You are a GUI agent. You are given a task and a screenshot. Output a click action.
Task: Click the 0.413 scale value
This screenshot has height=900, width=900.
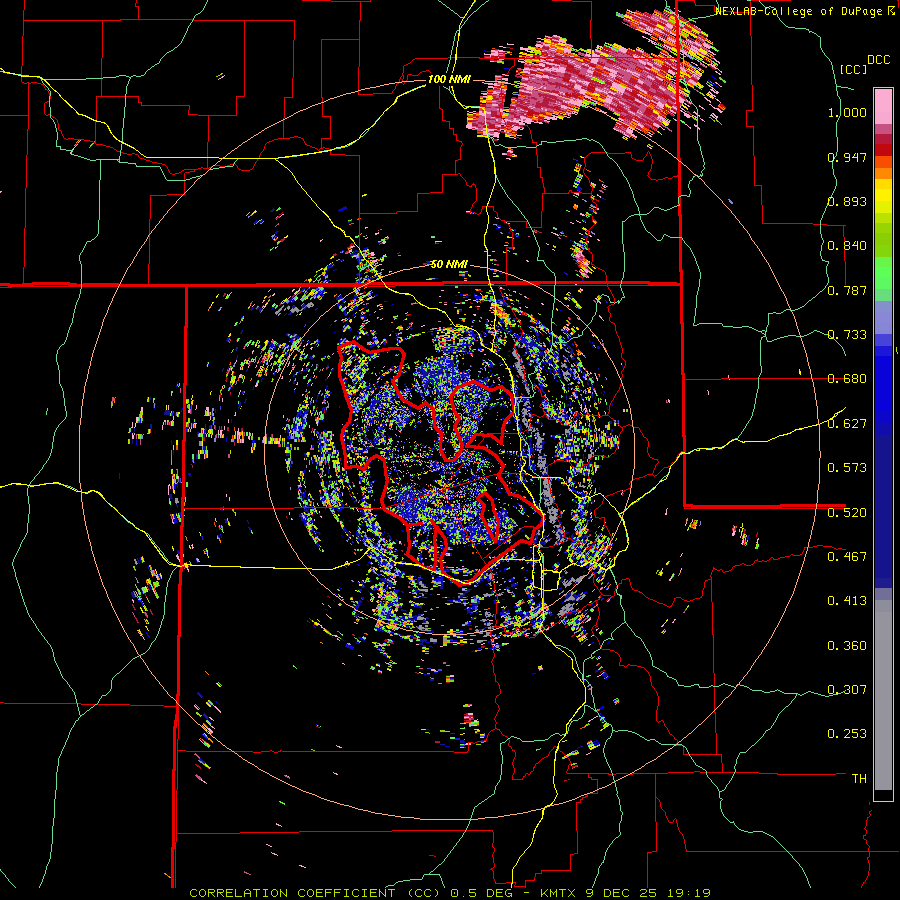[847, 601]
